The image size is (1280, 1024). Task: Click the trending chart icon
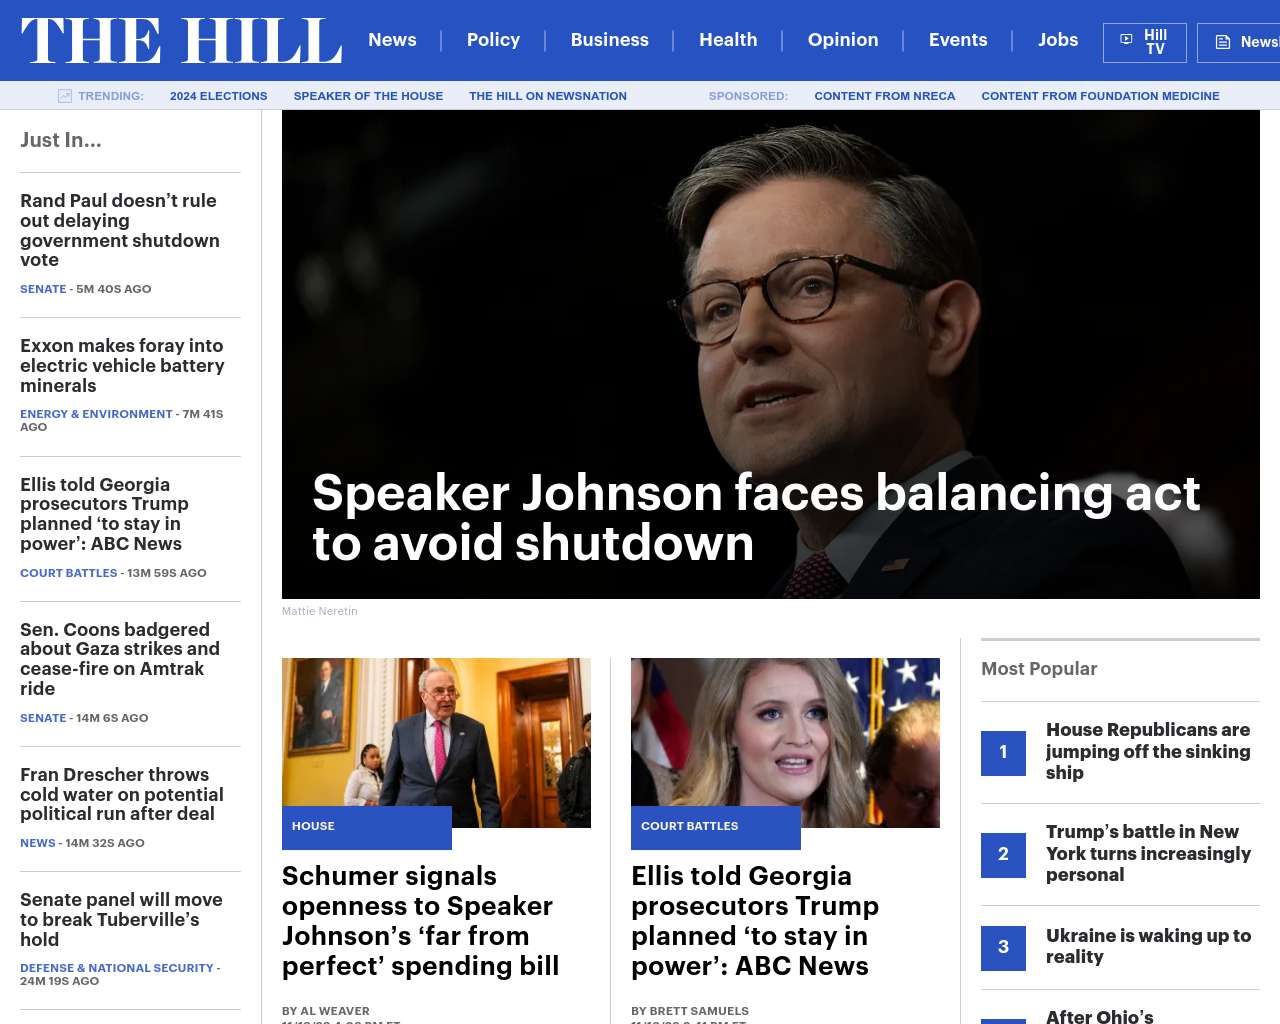[x=65, y=96]
